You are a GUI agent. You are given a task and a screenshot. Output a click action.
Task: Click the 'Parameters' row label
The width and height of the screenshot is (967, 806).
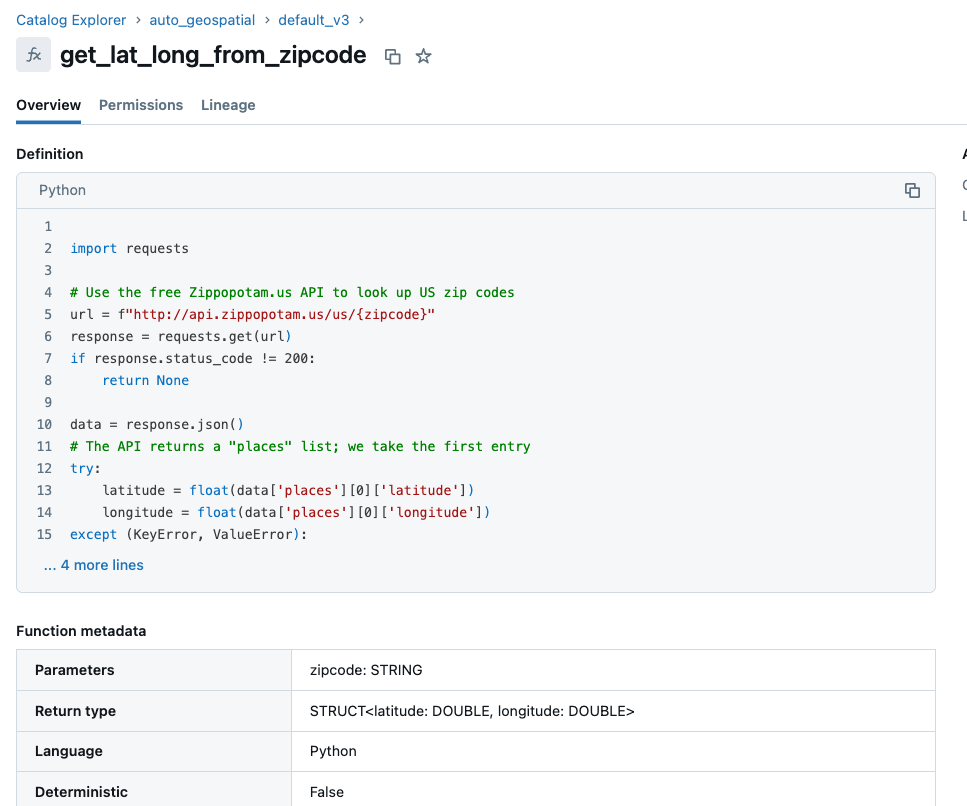click(75, 670)
